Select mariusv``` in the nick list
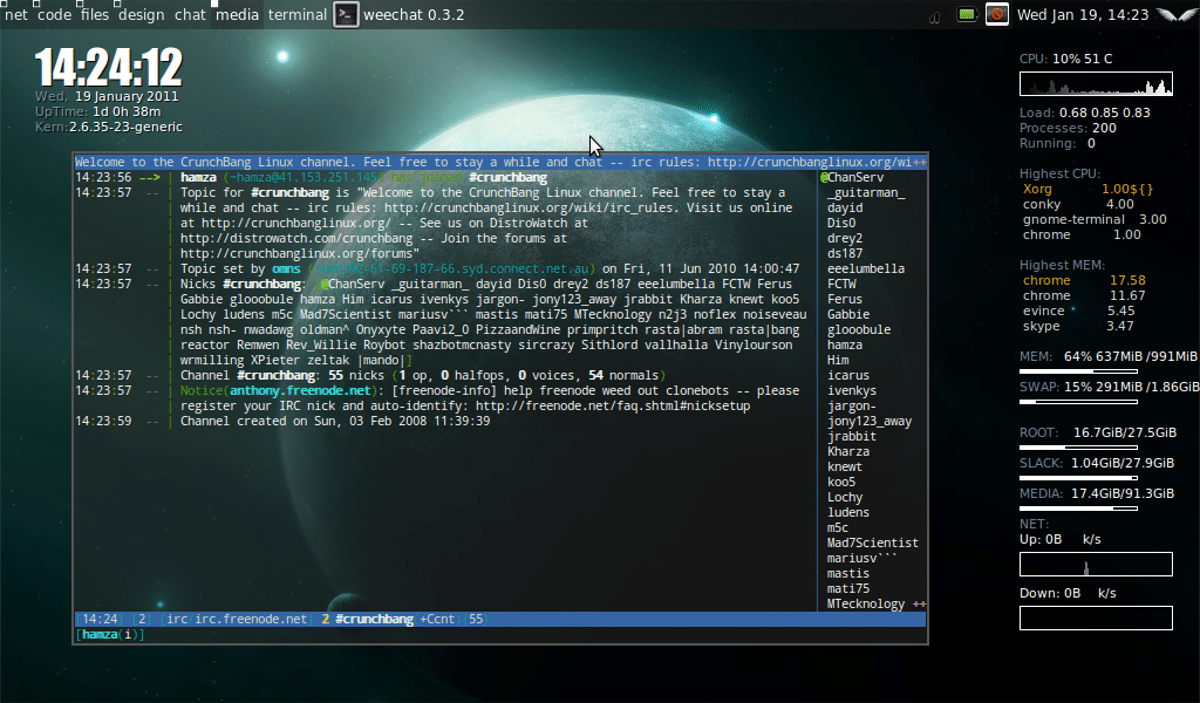 (x=863, y=558)
